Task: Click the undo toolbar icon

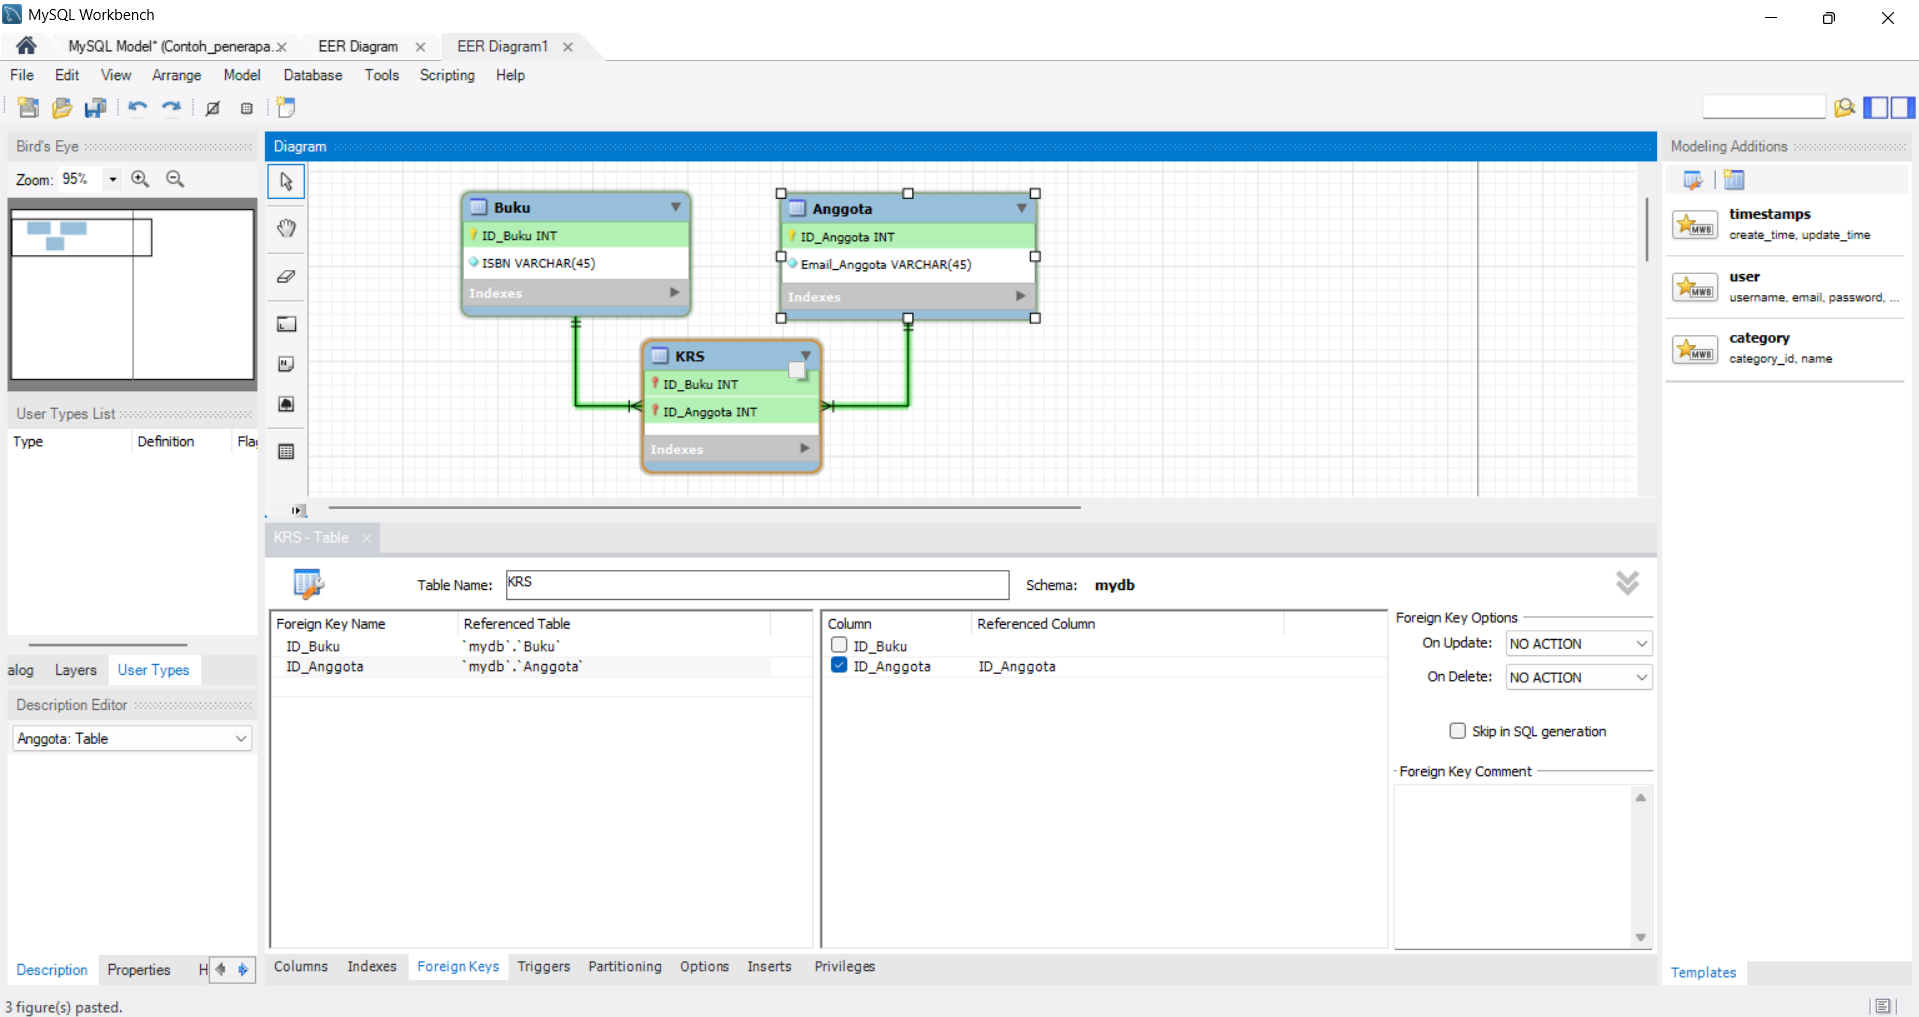Action: [137, 108]
